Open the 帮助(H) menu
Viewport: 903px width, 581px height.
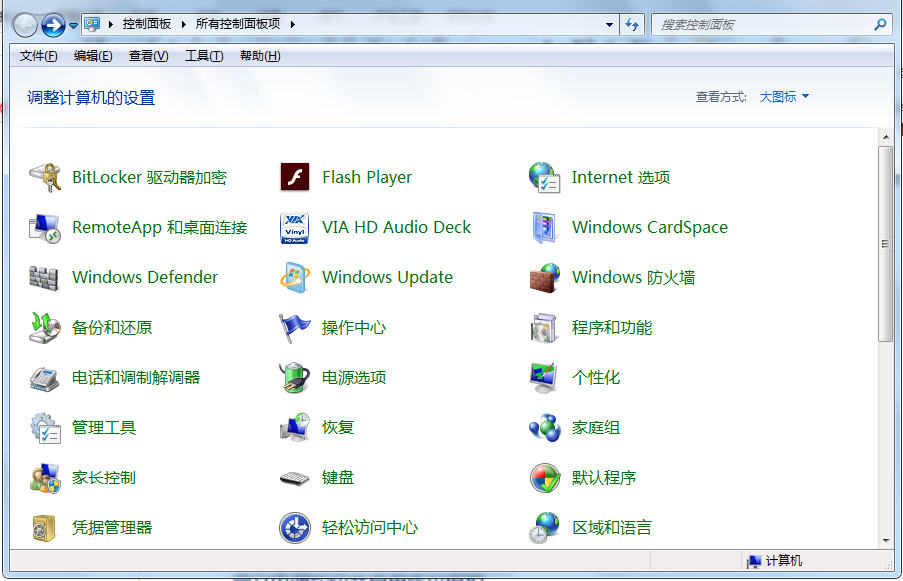tap(260, 56)
